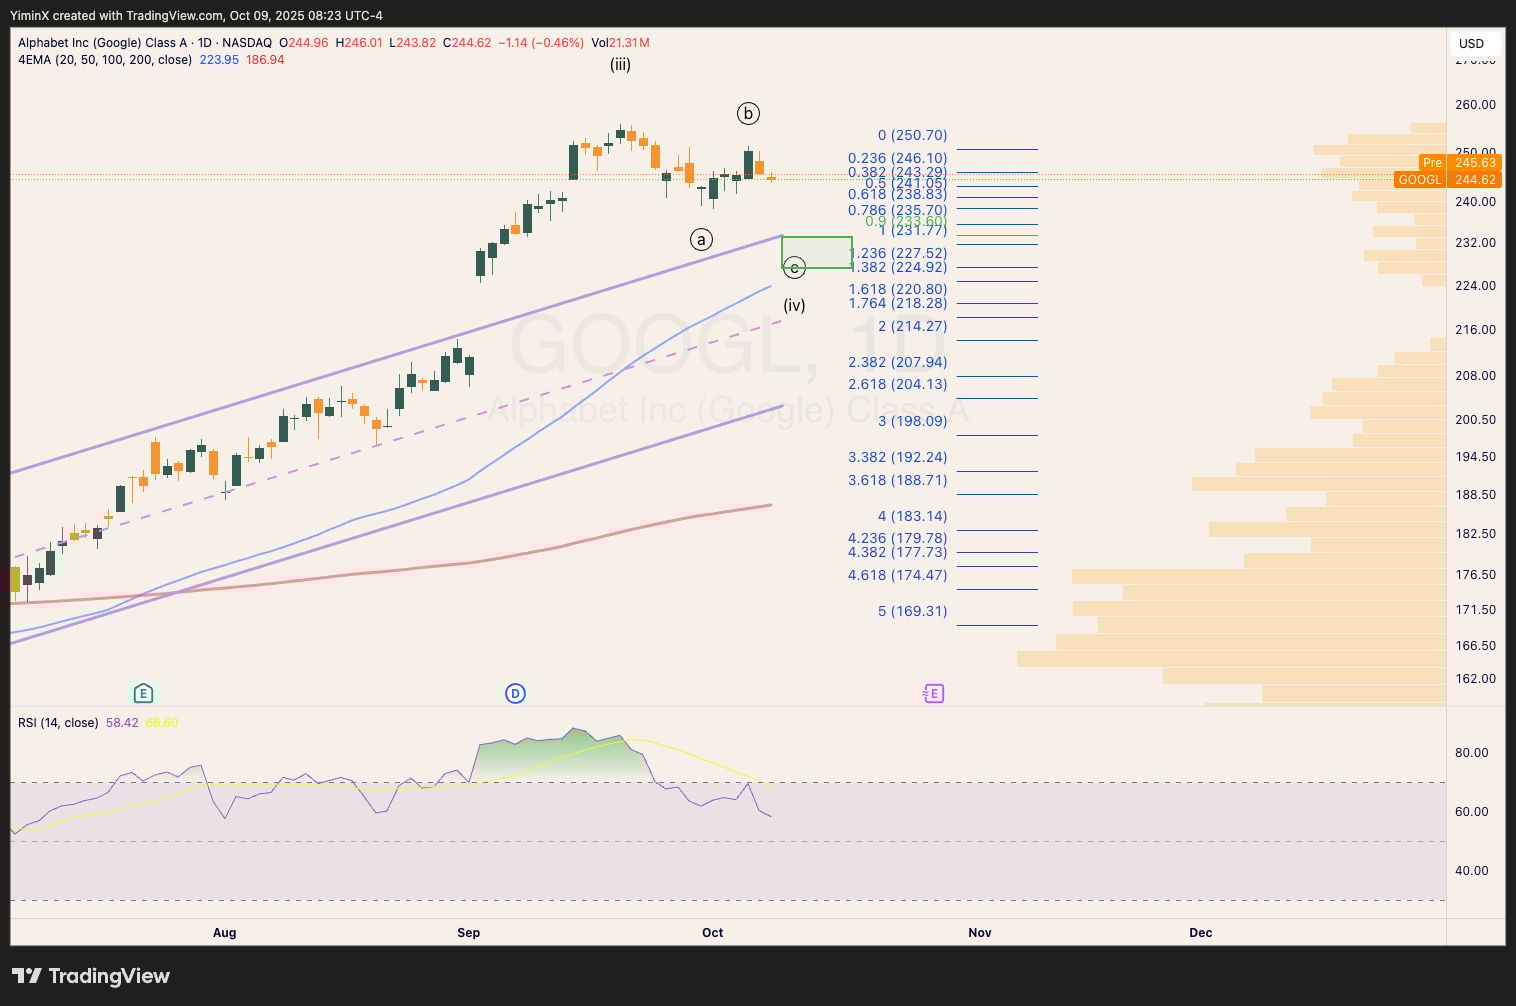Viewport: 1516px width, 1006px height.
Task: Select the (iv) wave label
Action: [x=794, y=305]
